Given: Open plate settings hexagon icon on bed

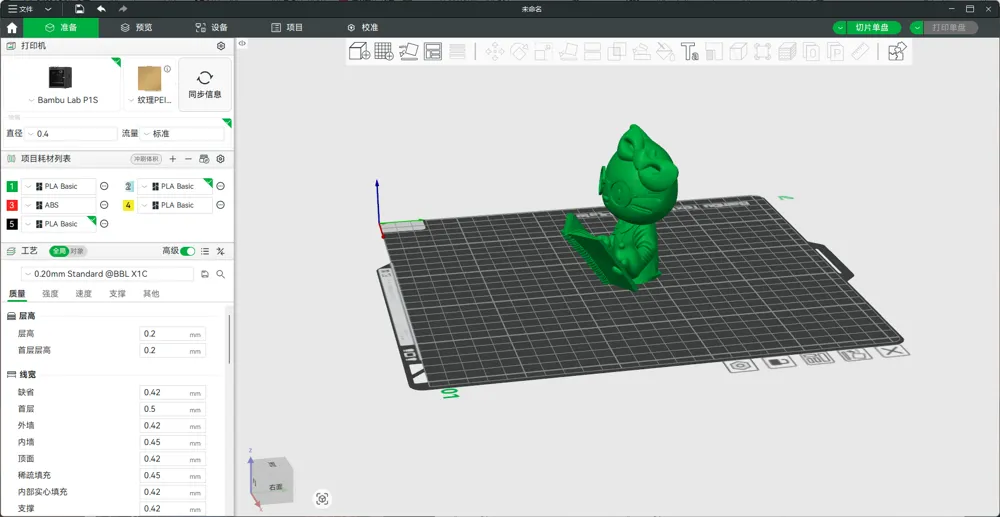Looking at the screenshot, I should [x=740, y=365].
